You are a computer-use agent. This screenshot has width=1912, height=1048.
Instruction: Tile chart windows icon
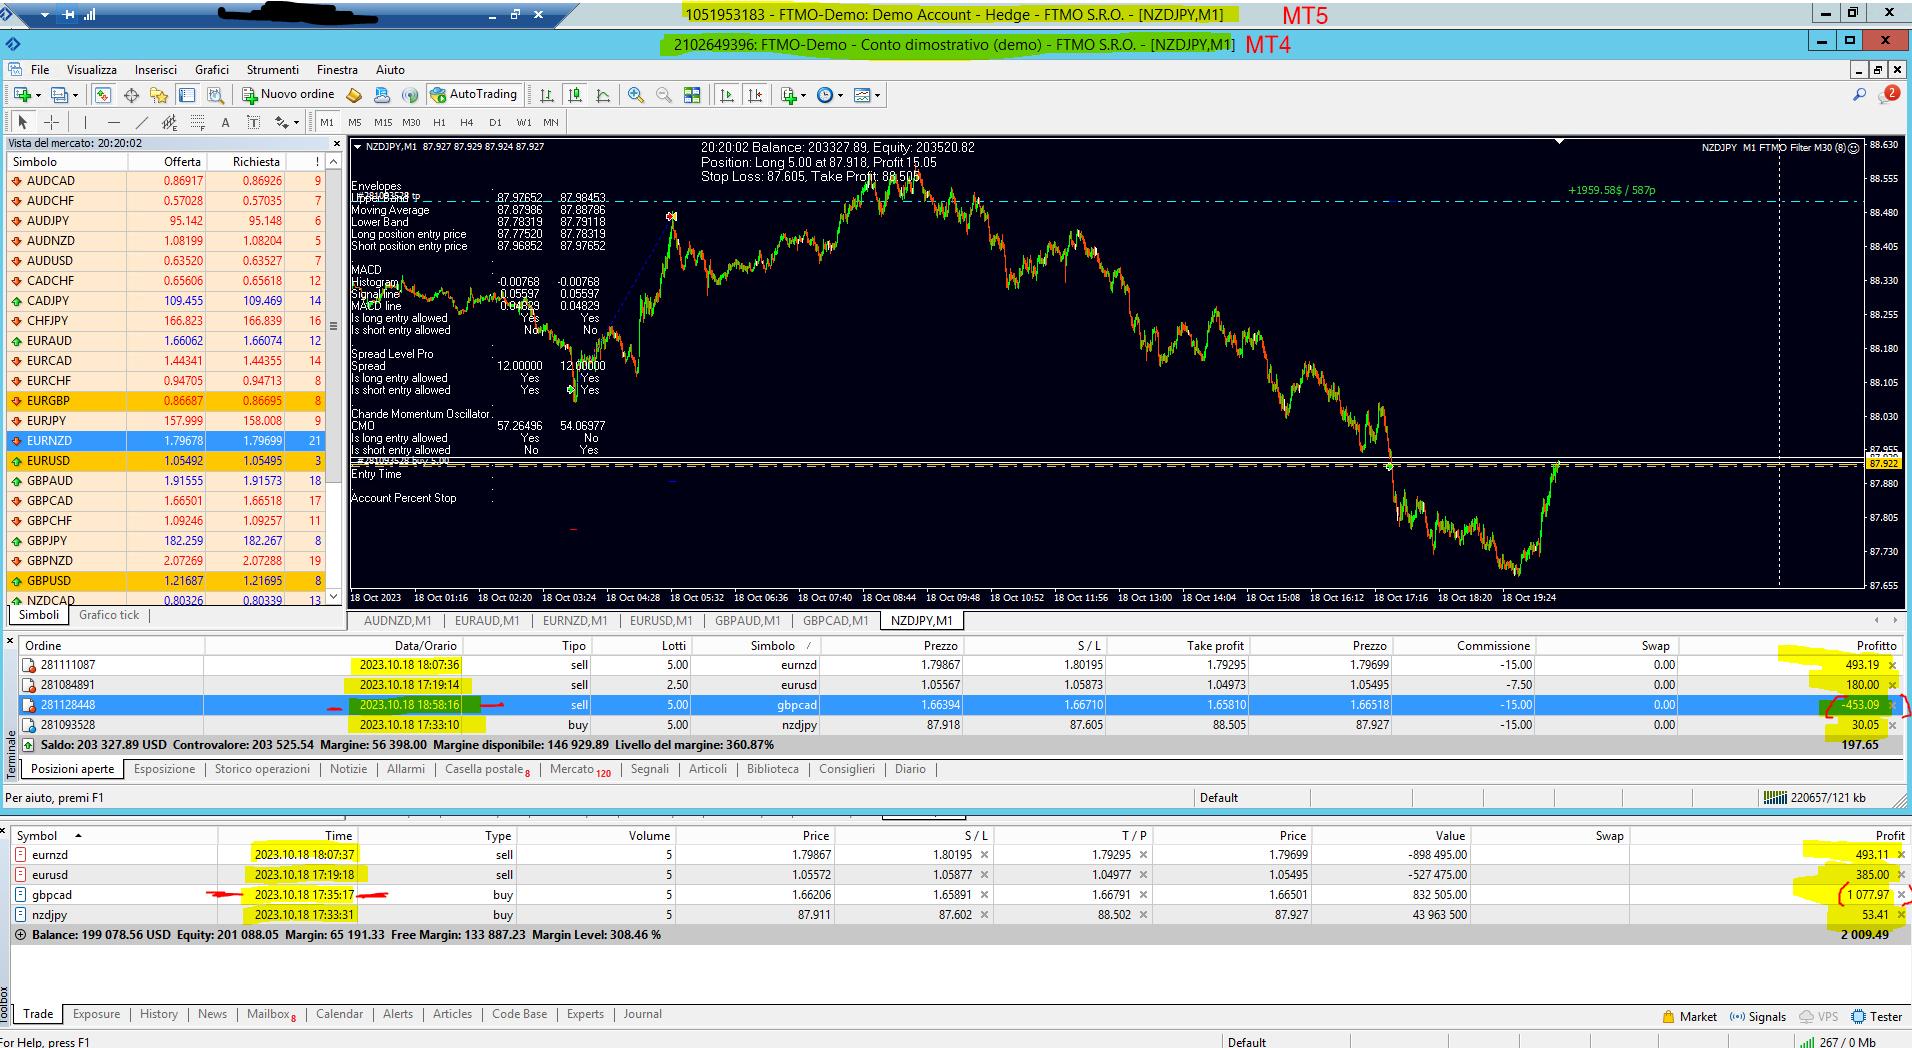[692, 95]
